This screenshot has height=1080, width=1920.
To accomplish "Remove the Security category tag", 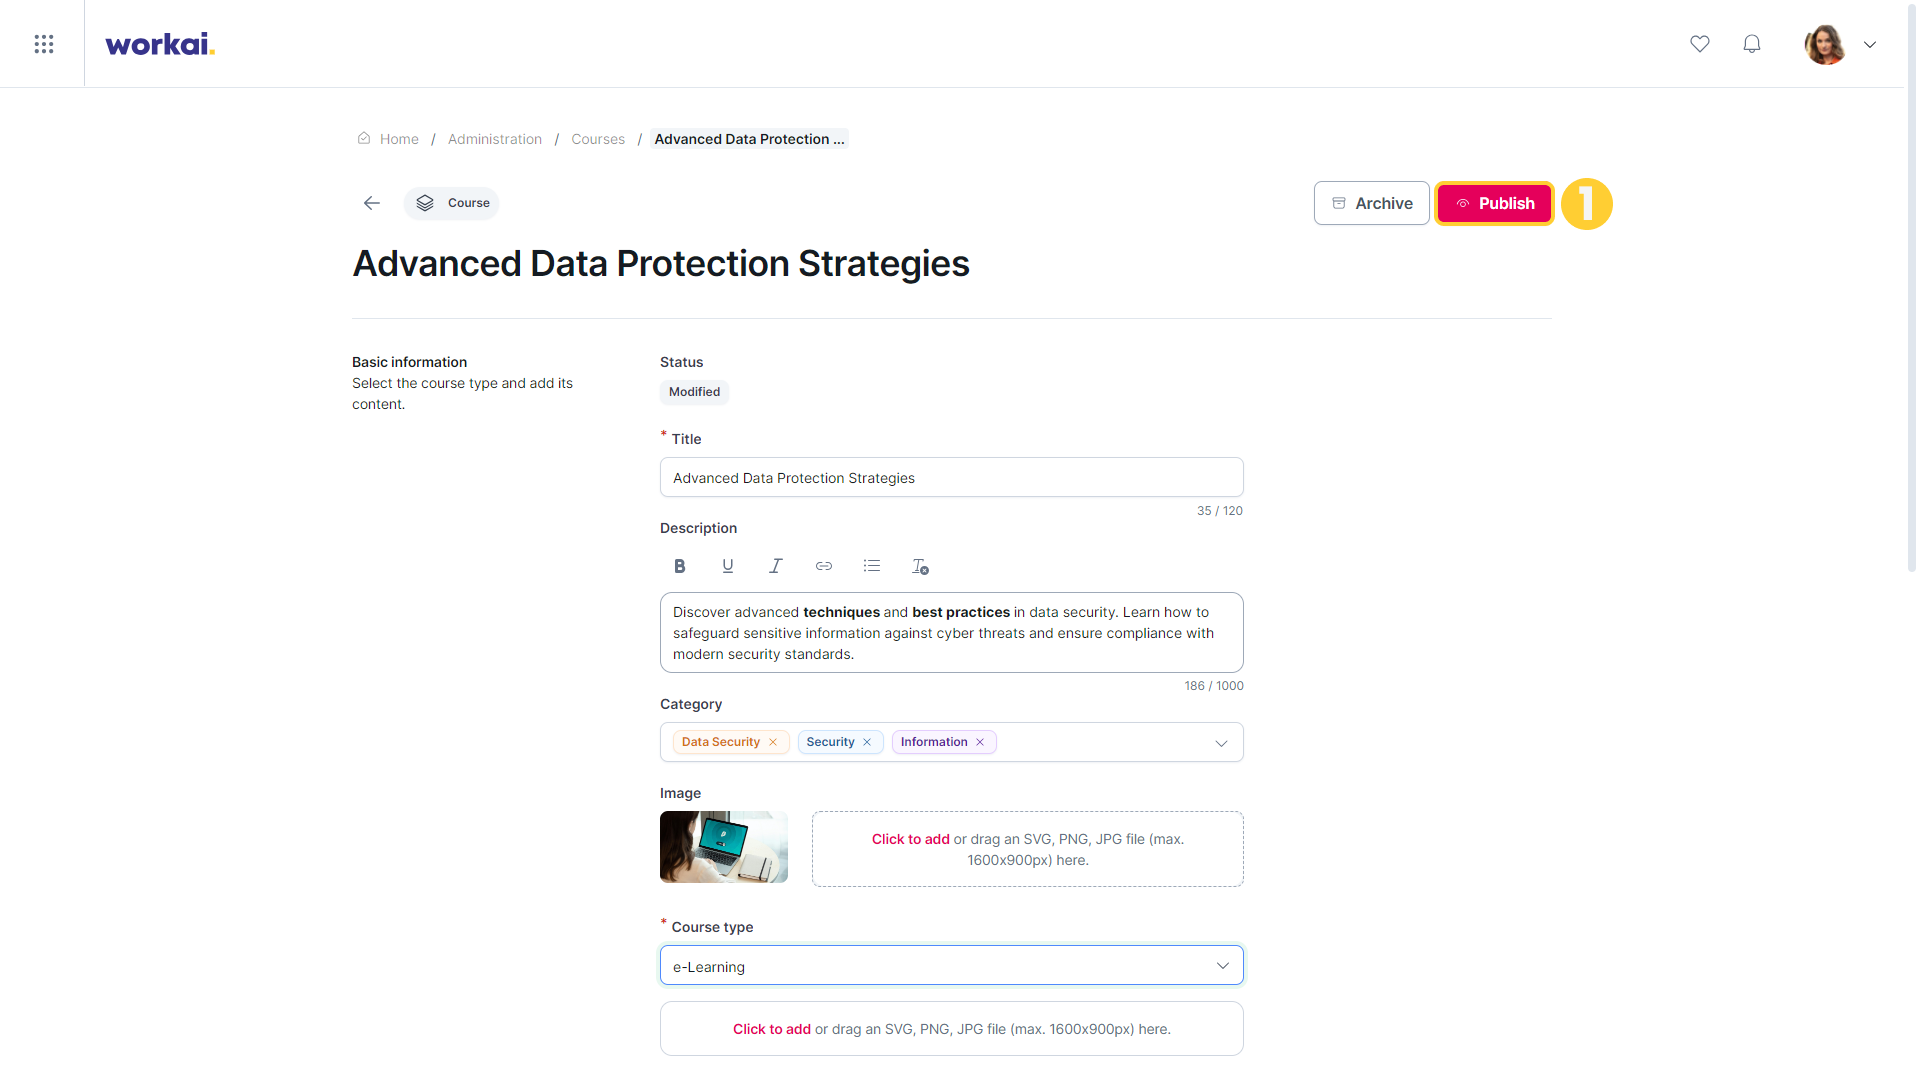I will (x=867, y=742).
